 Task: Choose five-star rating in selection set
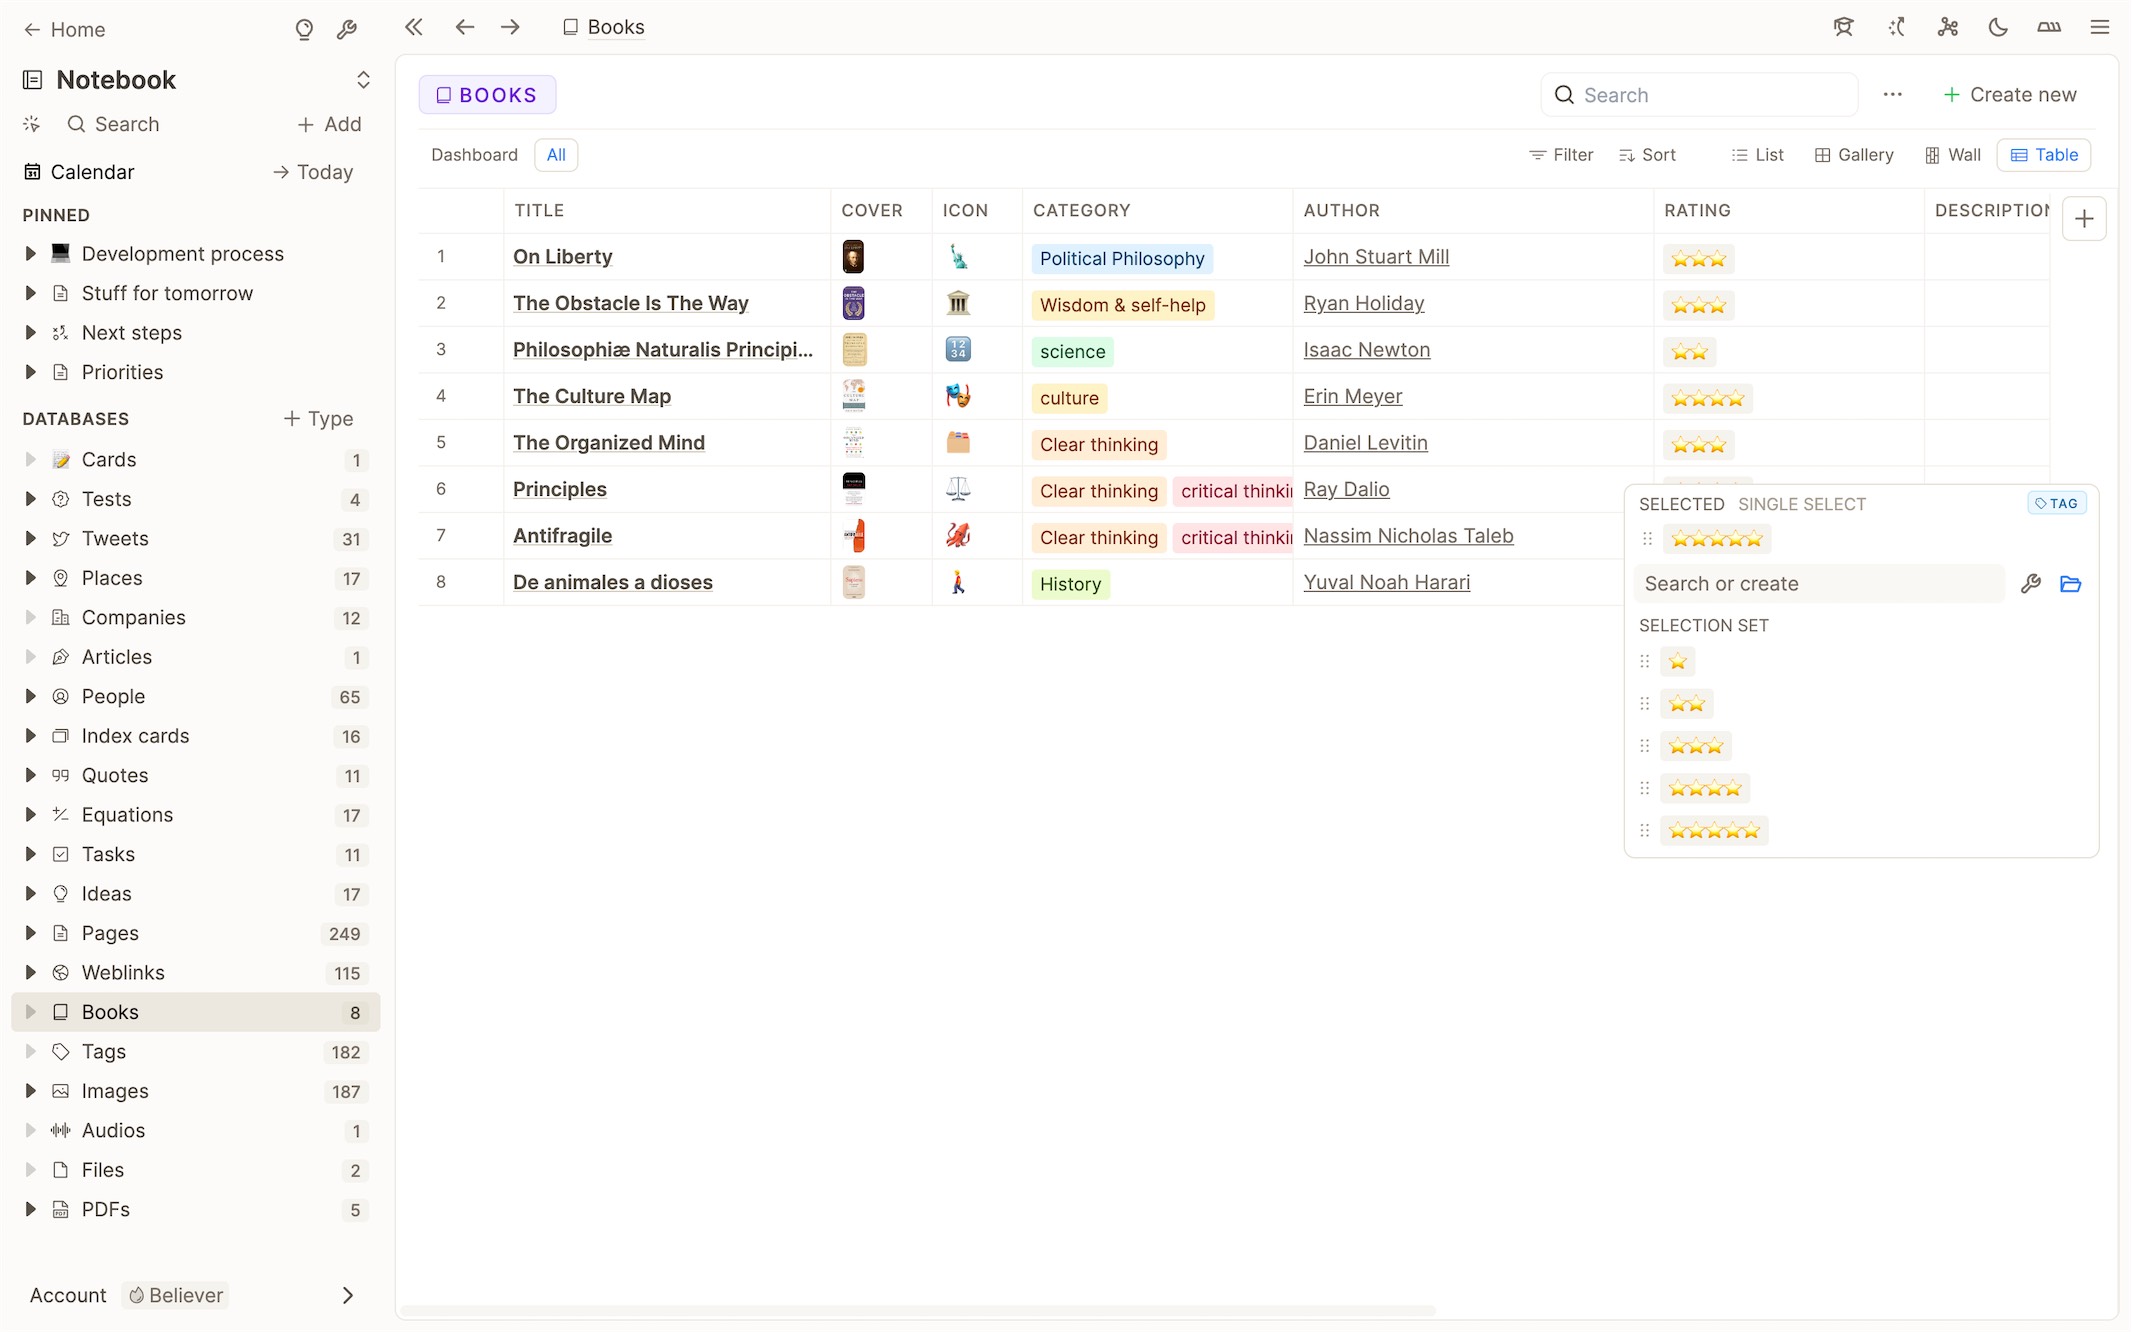(1714, 831)
